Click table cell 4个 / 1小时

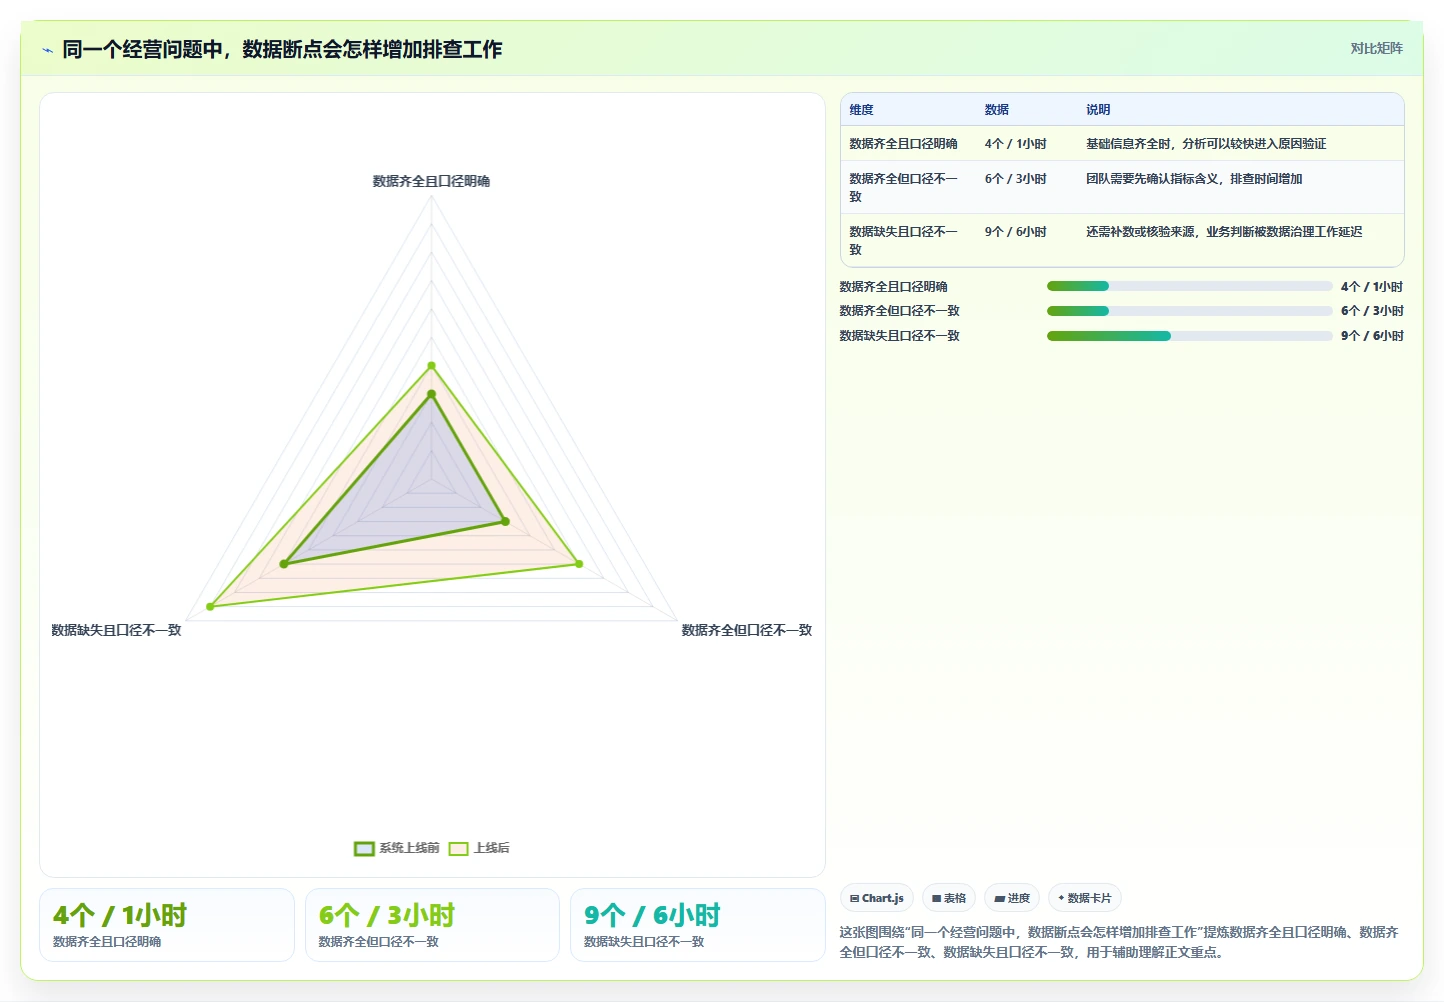[x=1016, y=144]
